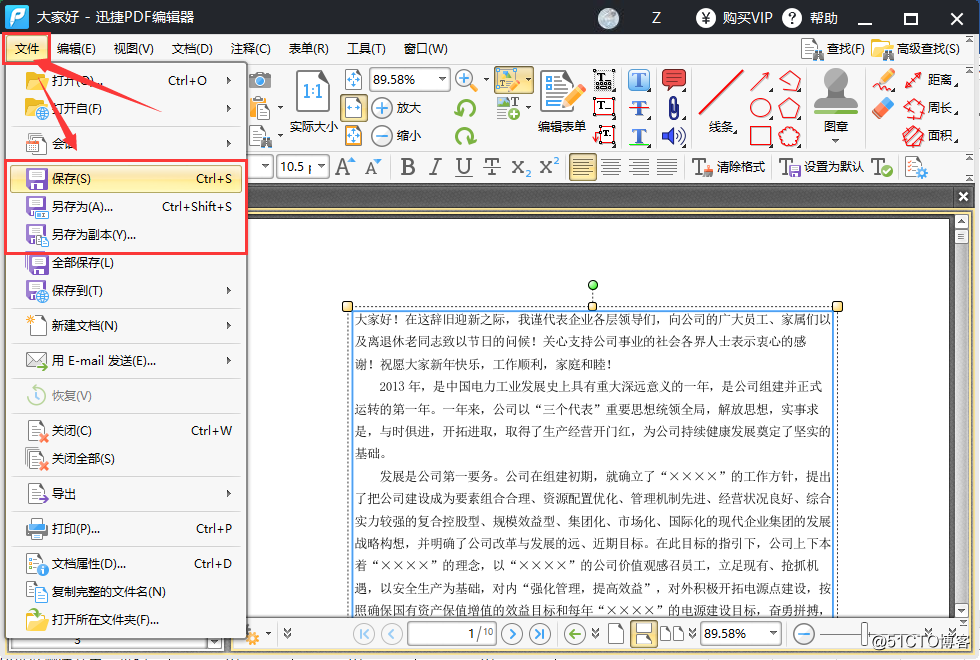Select the 线条 line tool
This screenshot has height=660, width=980.
721,101
